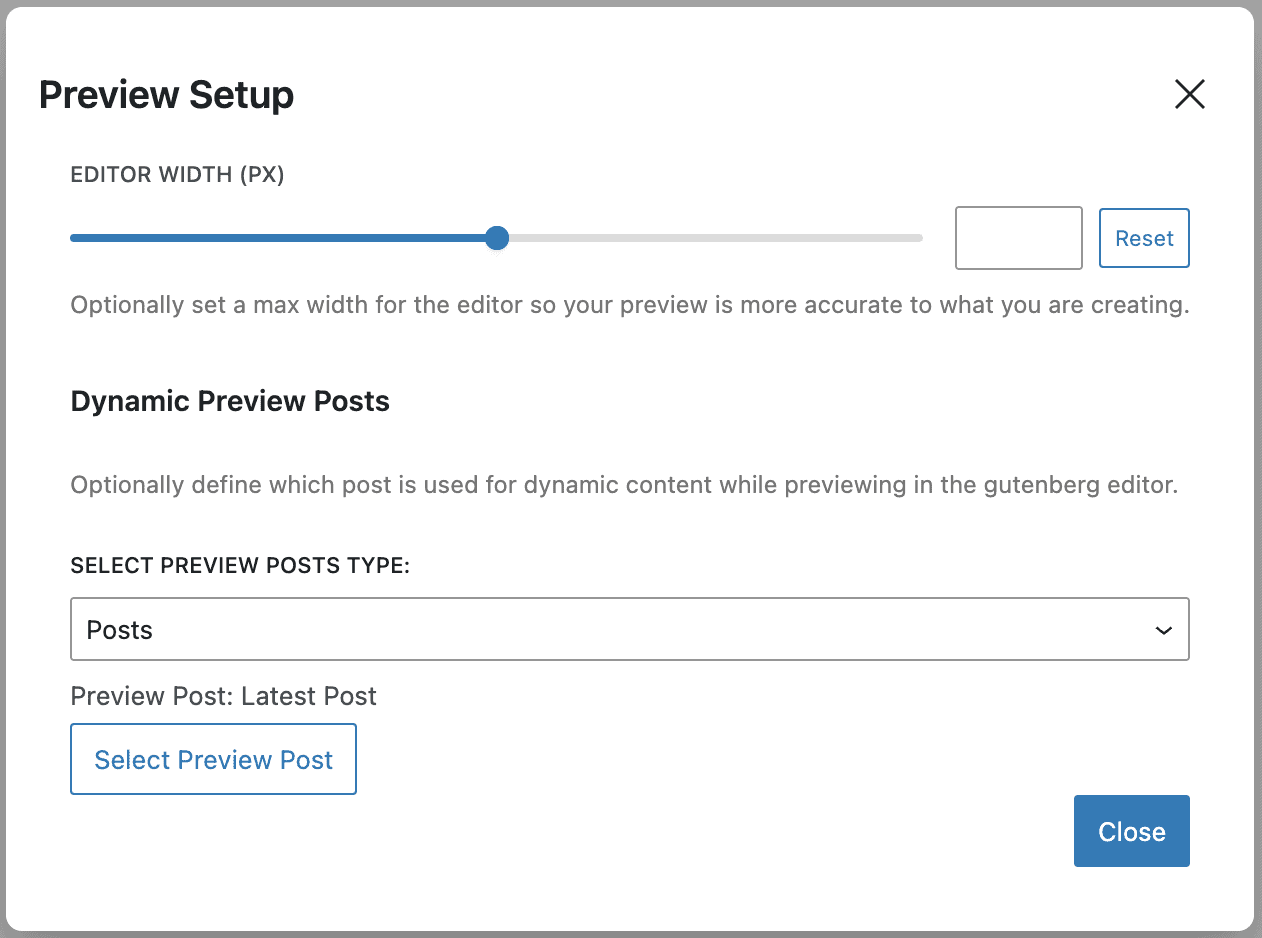Click the editor width slider handle

pos(497,238)
